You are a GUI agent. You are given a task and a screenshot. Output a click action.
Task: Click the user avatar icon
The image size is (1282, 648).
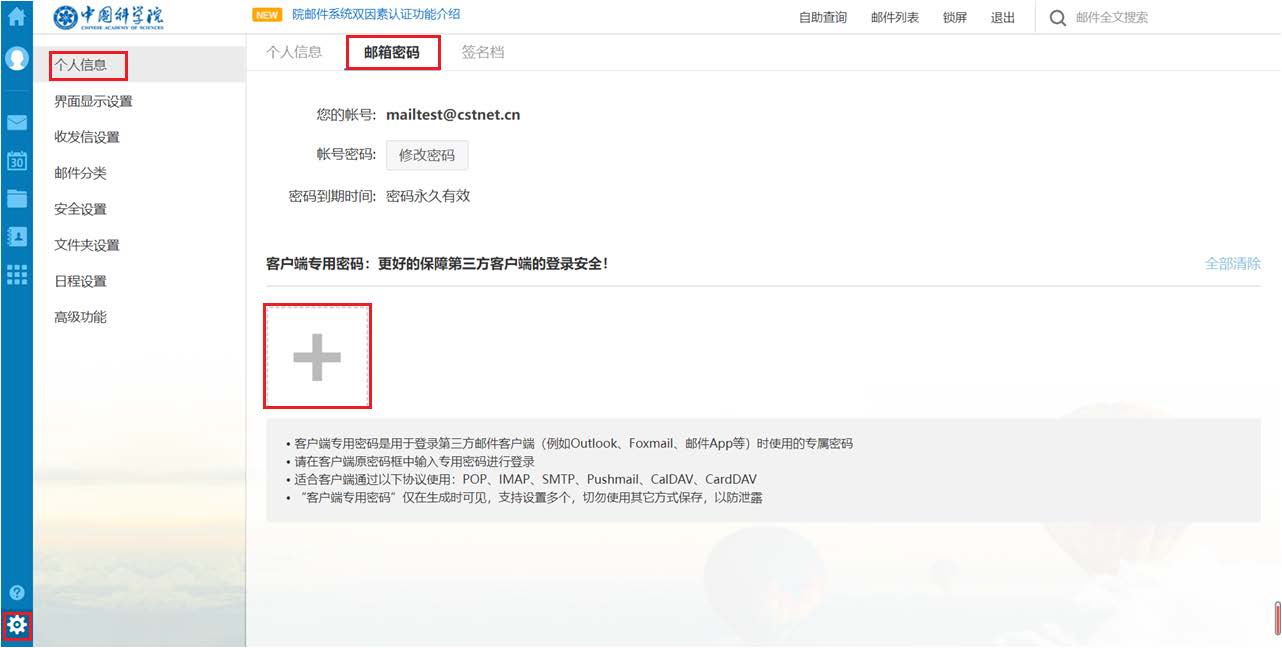pyautogui.click(x=16, y=58)
